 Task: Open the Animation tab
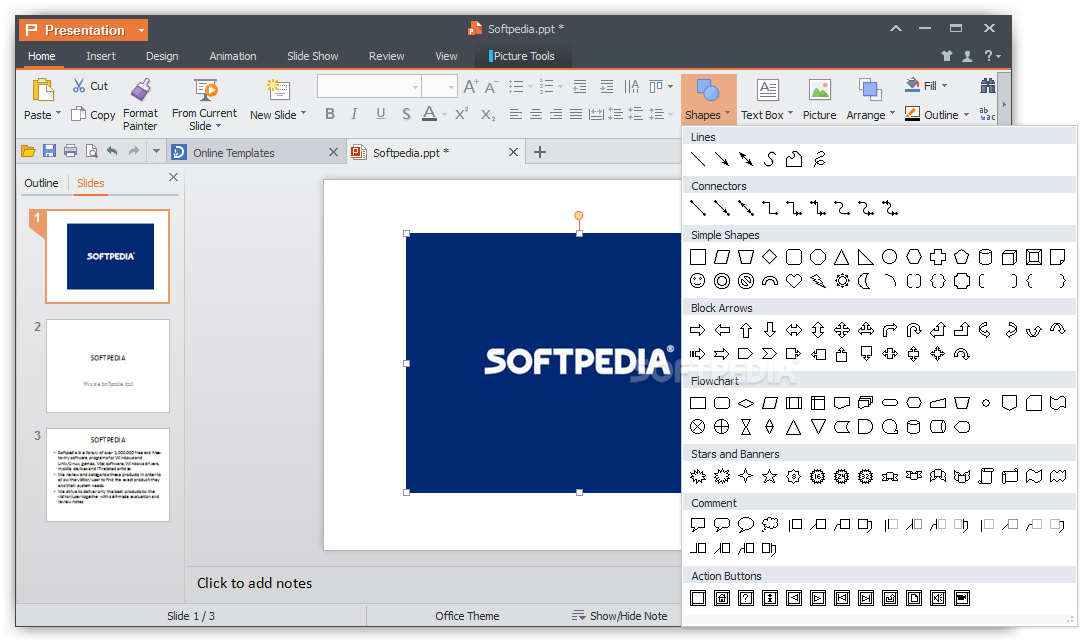point(233,56)
